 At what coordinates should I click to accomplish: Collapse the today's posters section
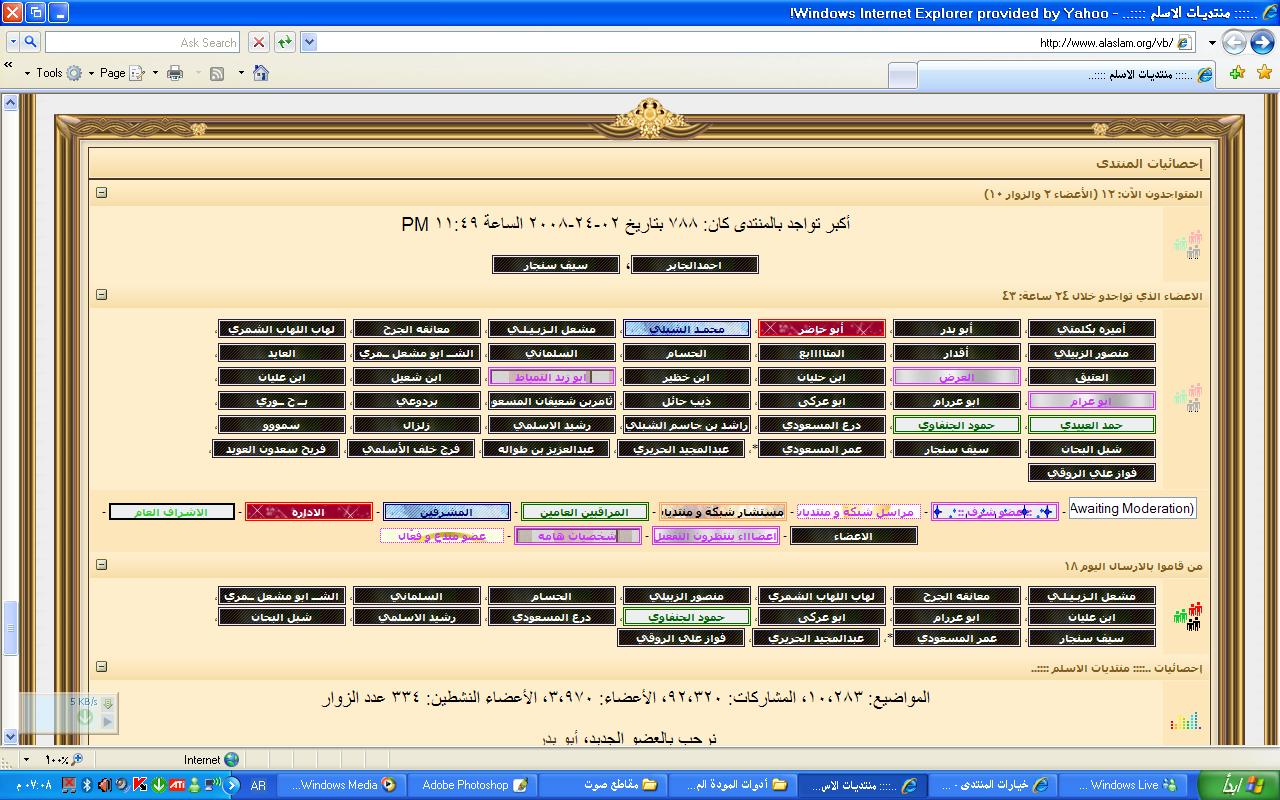pos(101,565)
